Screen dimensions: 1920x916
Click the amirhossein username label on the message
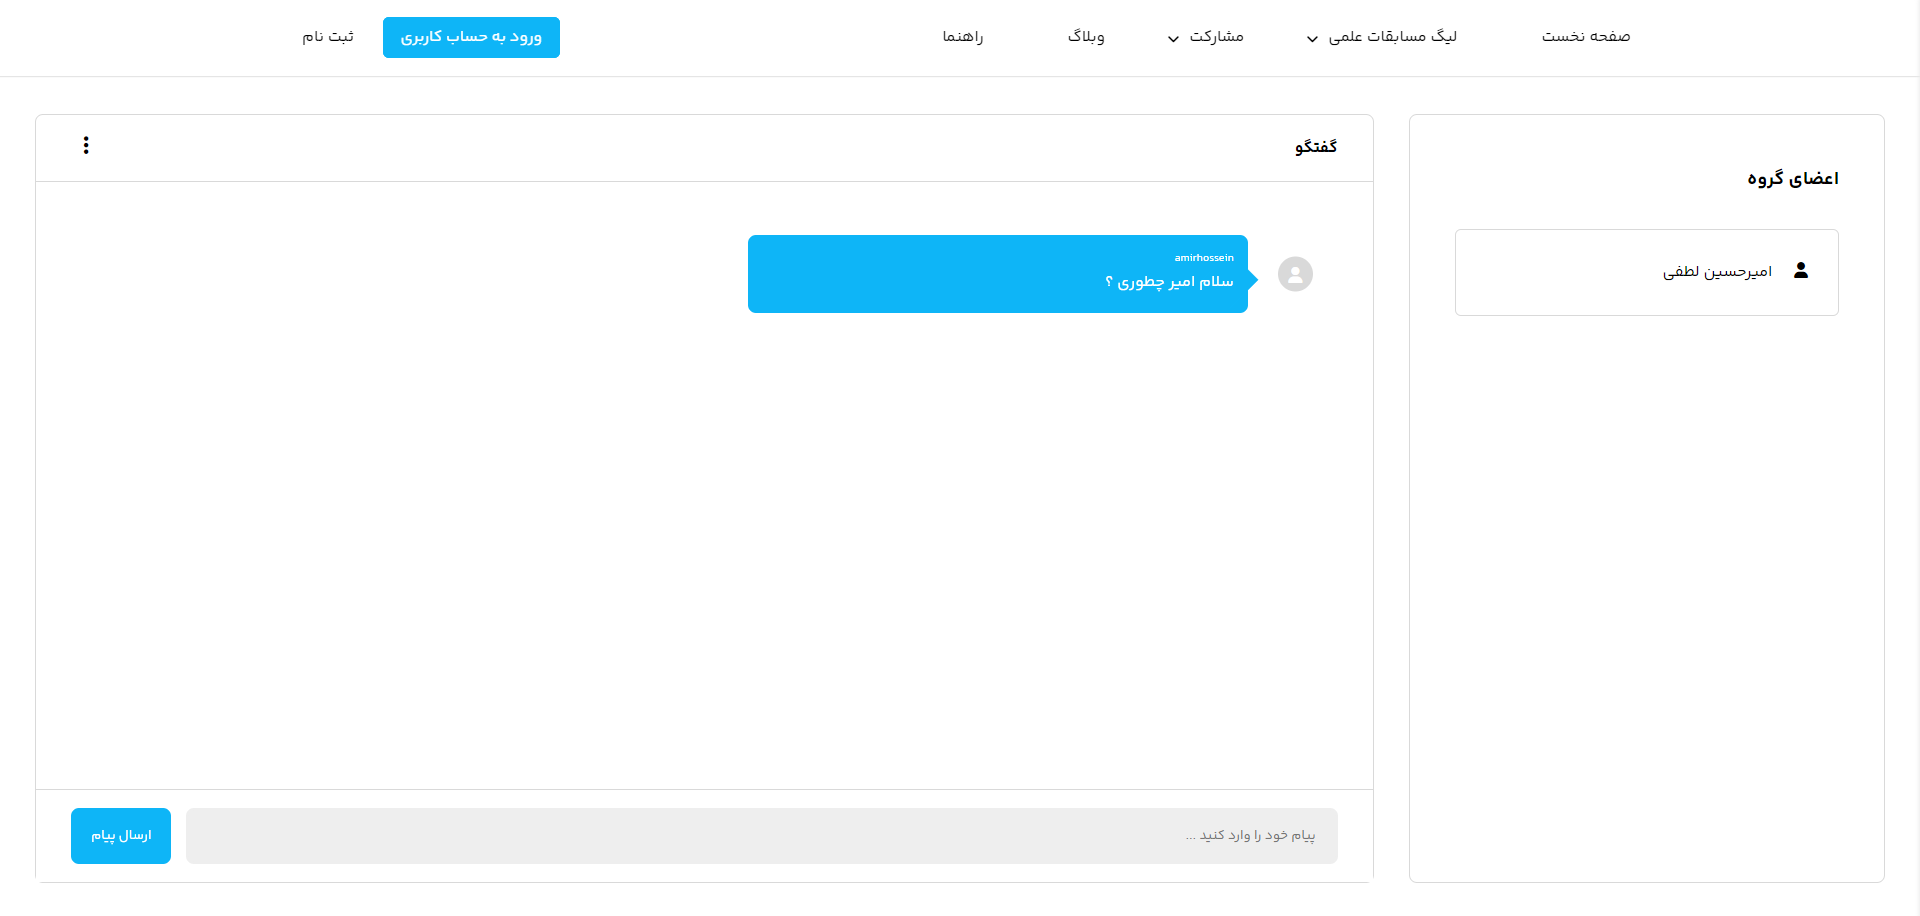pos(1204,257)
